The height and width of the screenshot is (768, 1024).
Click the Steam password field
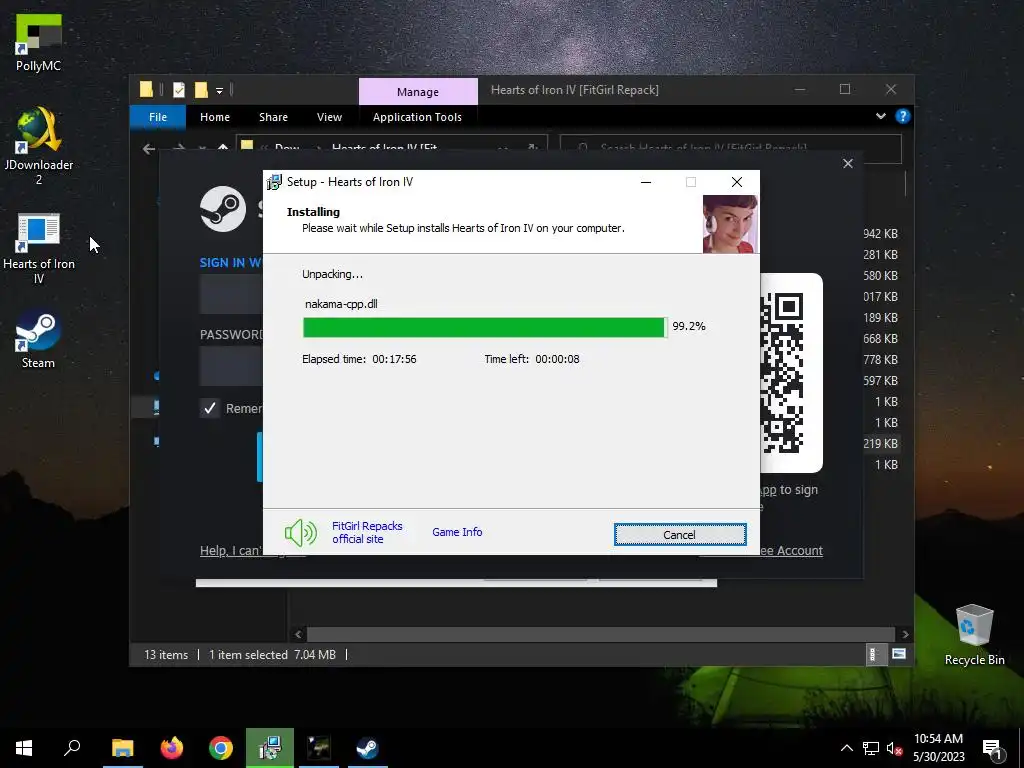click(x=231, y=366)
